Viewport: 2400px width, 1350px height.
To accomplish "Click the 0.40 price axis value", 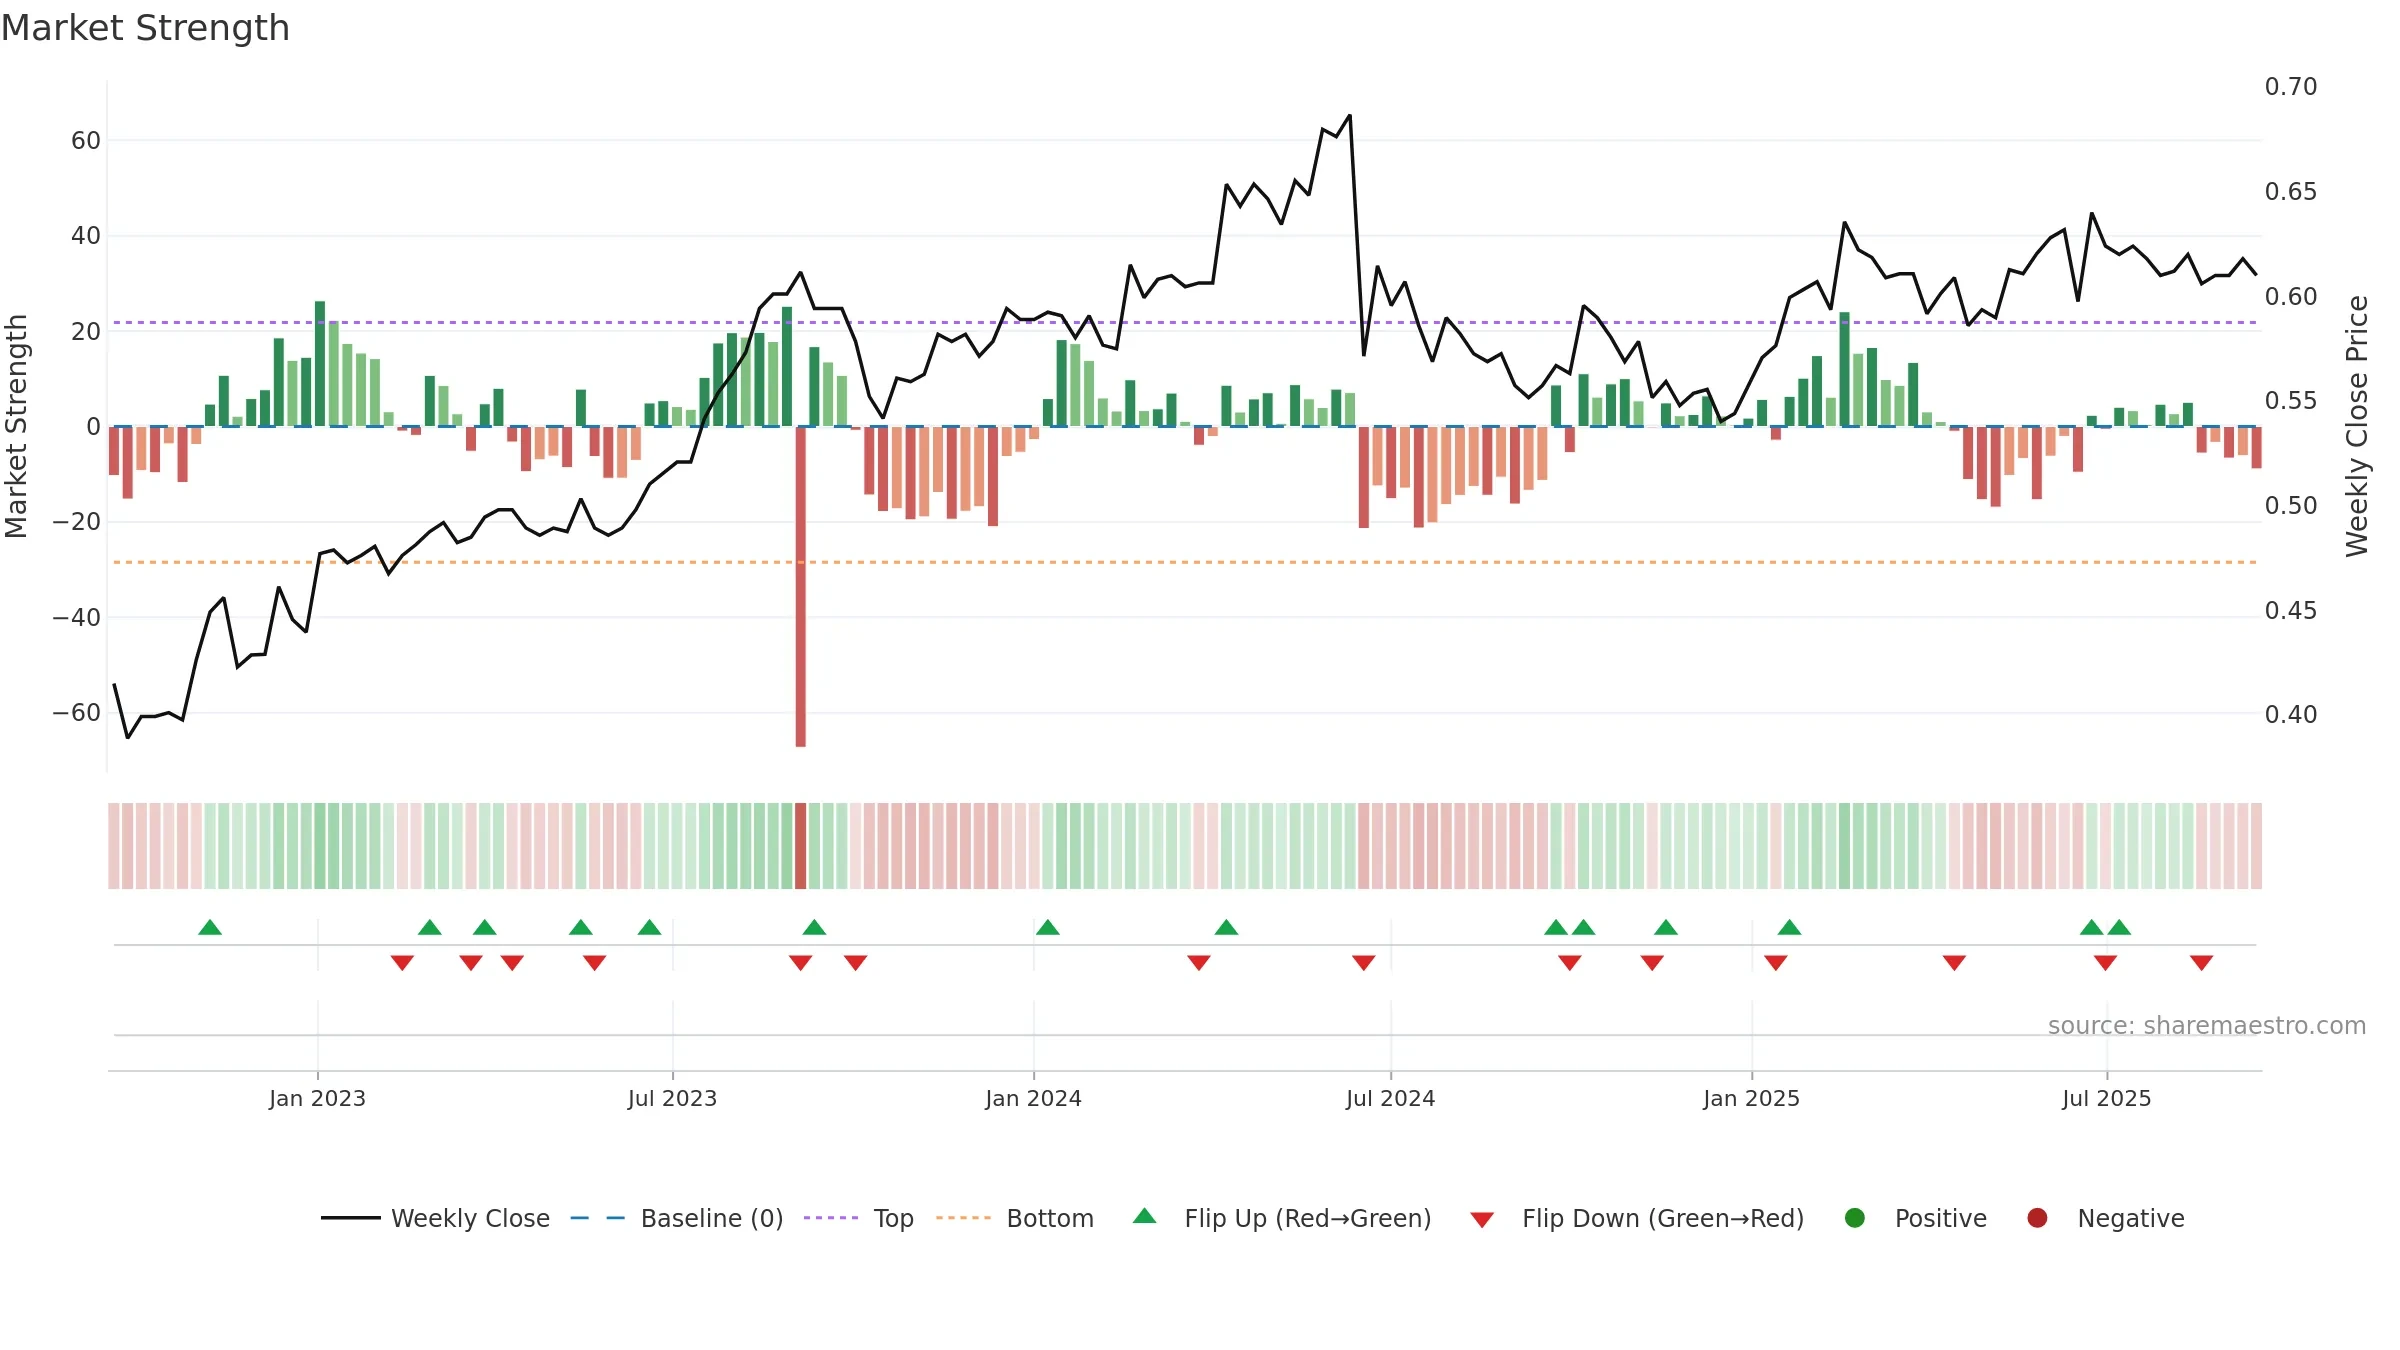I will (x=2291, y=715).
